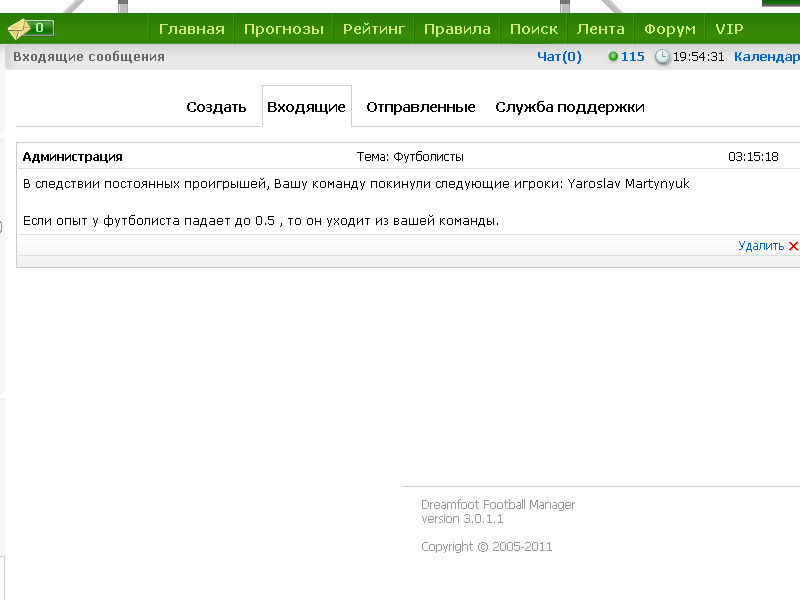Open the Служба поддержки tab
The width and height of the screenshot is (800, 600).
click(570, 107)
